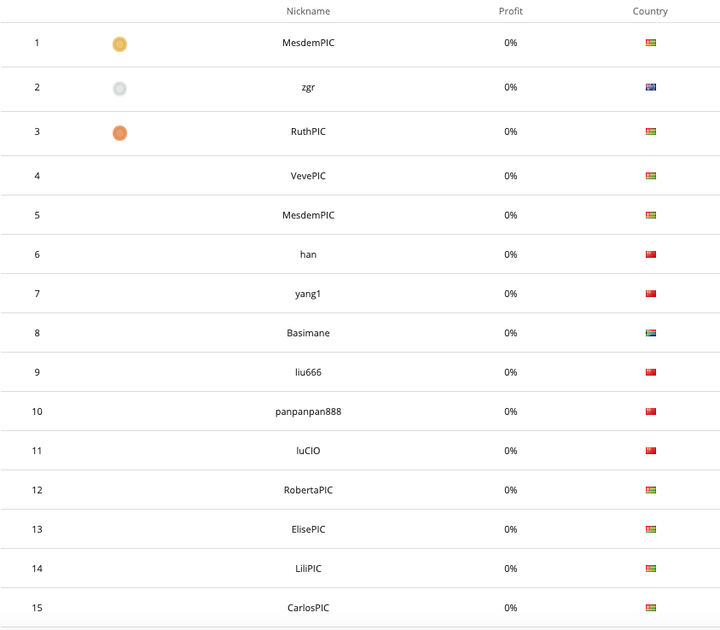
Task: Click the flag next to CarlosPIC
Action: click(650, 607)
